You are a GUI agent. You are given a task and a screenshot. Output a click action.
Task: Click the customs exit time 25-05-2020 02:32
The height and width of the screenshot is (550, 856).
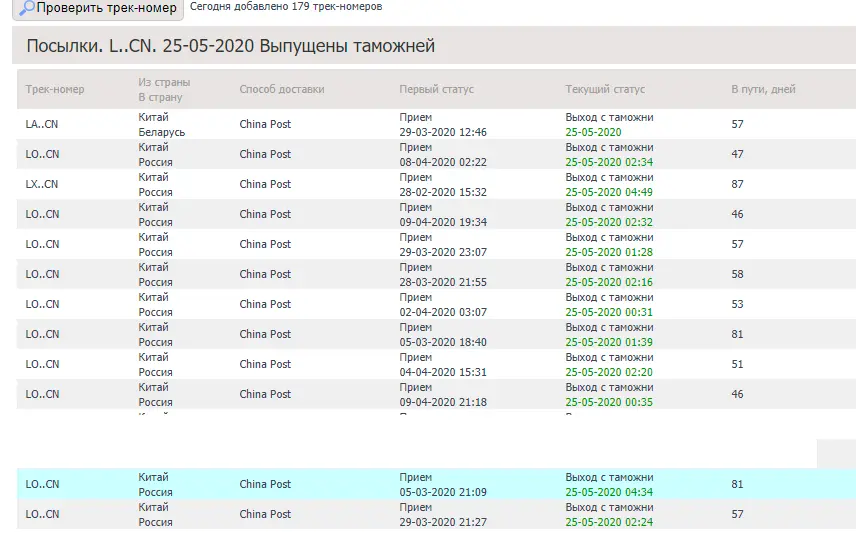609,222
